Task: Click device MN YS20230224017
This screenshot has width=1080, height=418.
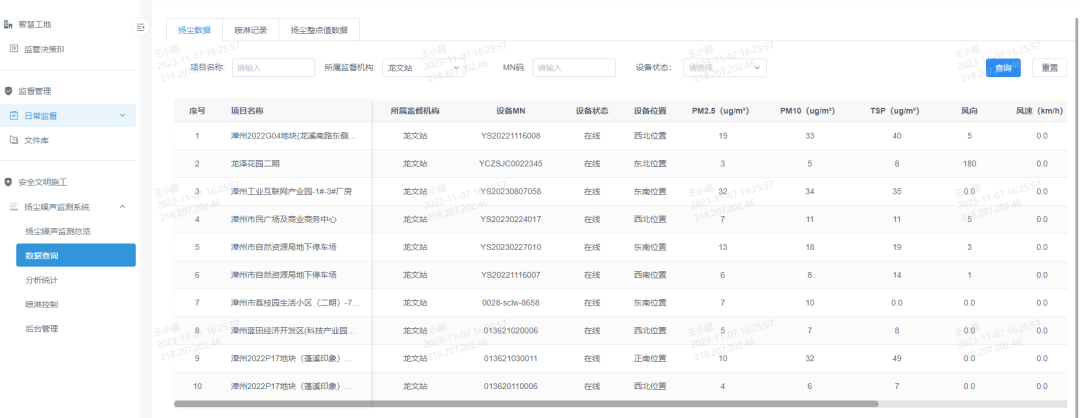Action: pos(510,220)
